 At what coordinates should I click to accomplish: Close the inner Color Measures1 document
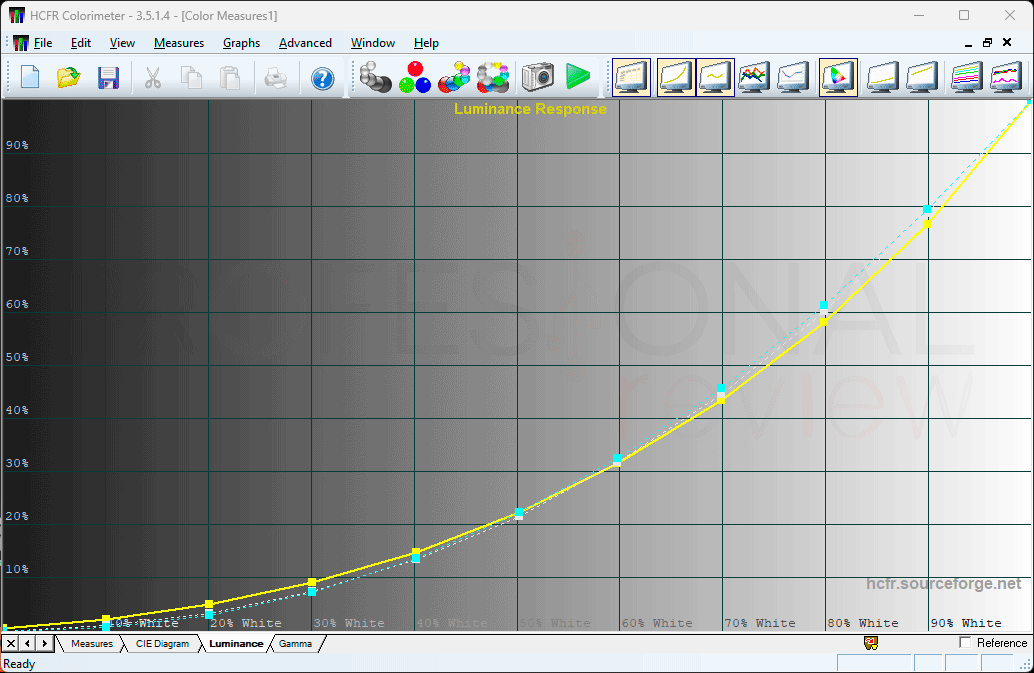coord(1007,43)
